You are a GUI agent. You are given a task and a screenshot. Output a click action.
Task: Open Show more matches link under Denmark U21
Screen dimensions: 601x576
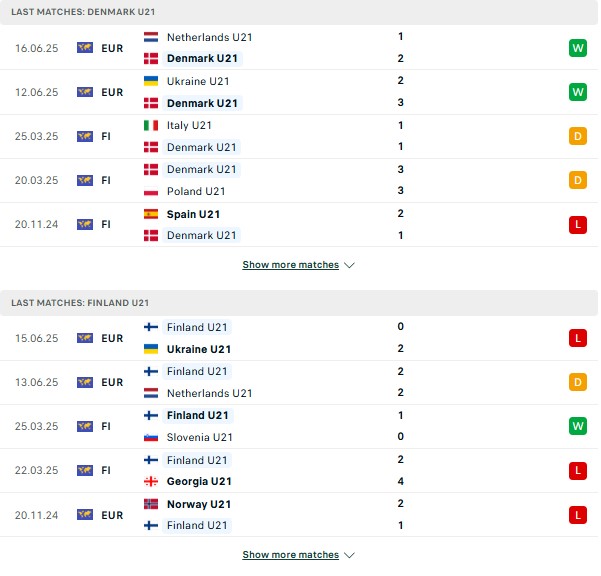(291, 265)
